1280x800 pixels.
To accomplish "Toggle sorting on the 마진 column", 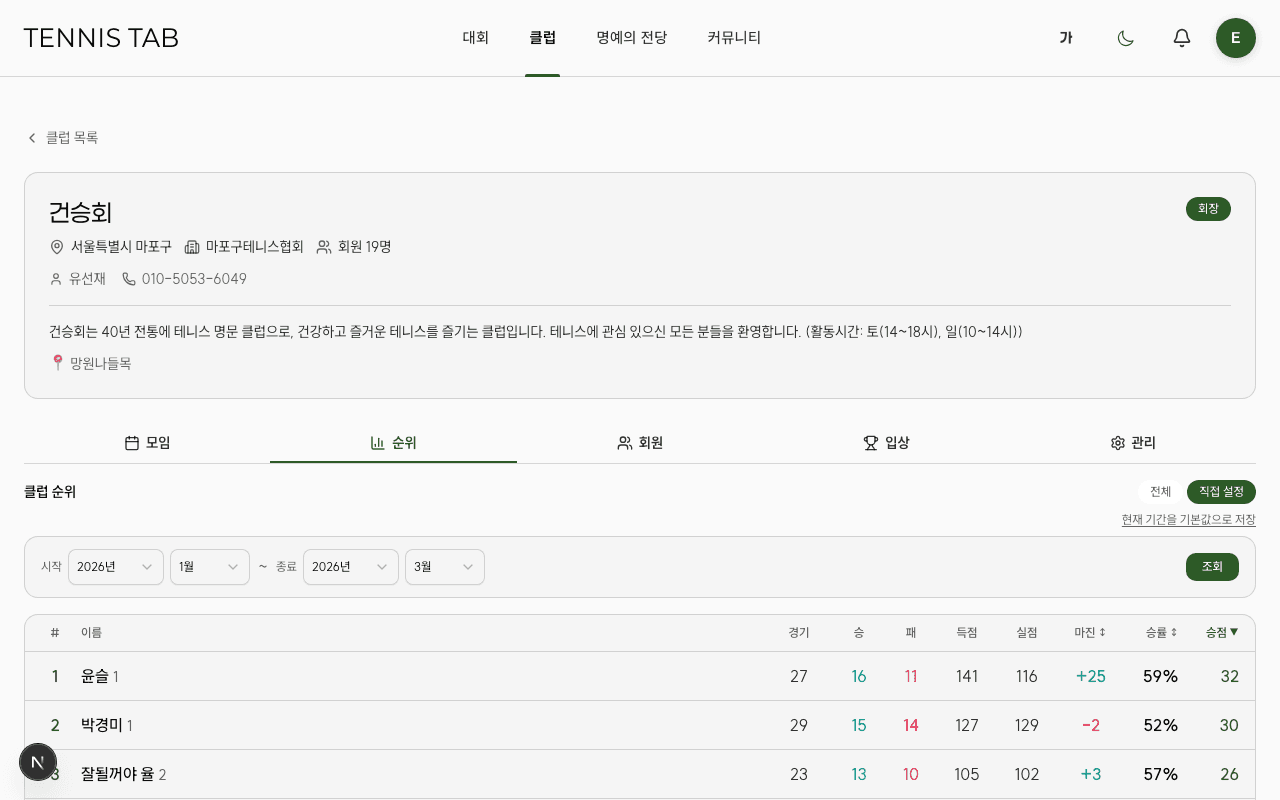I will pyautogui.click(x=1090, y=632).
